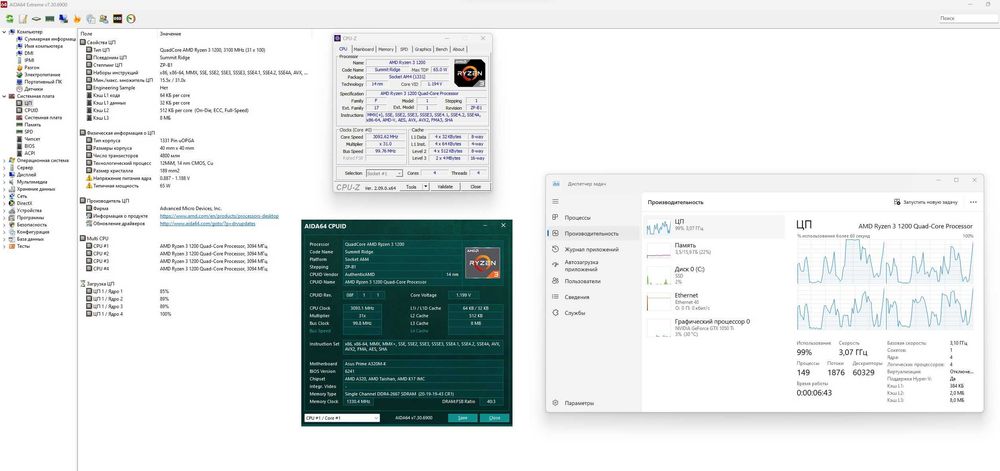Collapse the Системная плата tree node
The image size is (1000, 471).
(3, 96)
